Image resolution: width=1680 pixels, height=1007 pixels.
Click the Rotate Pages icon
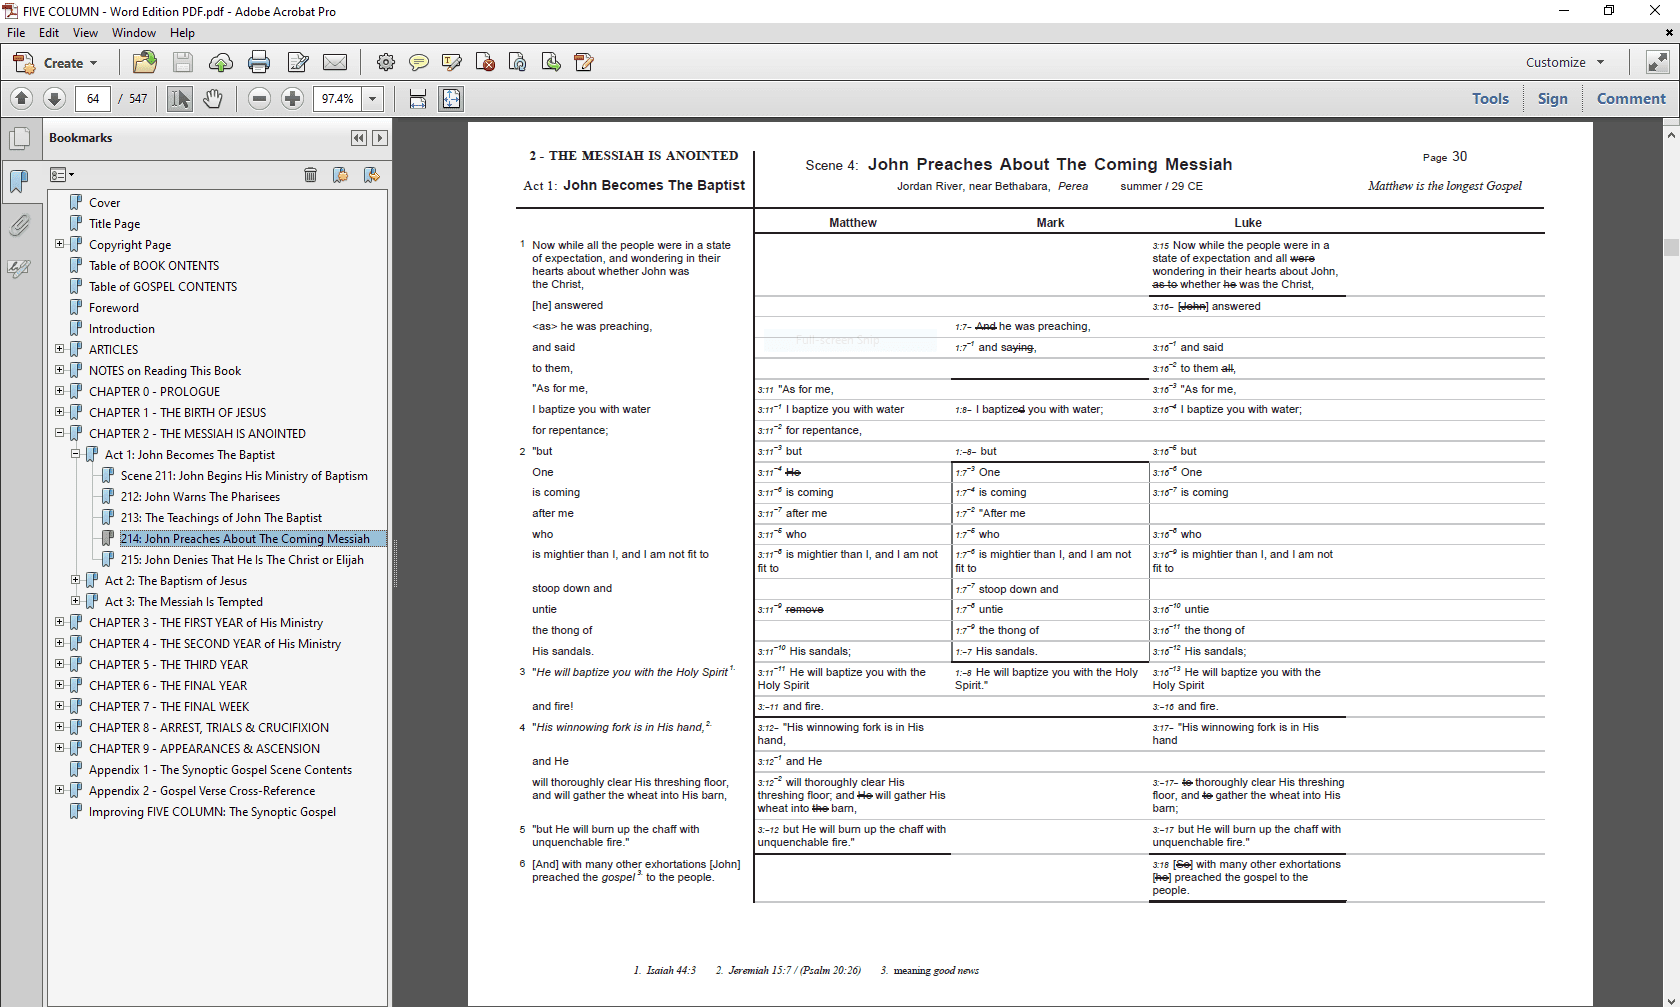coord(518,62)
